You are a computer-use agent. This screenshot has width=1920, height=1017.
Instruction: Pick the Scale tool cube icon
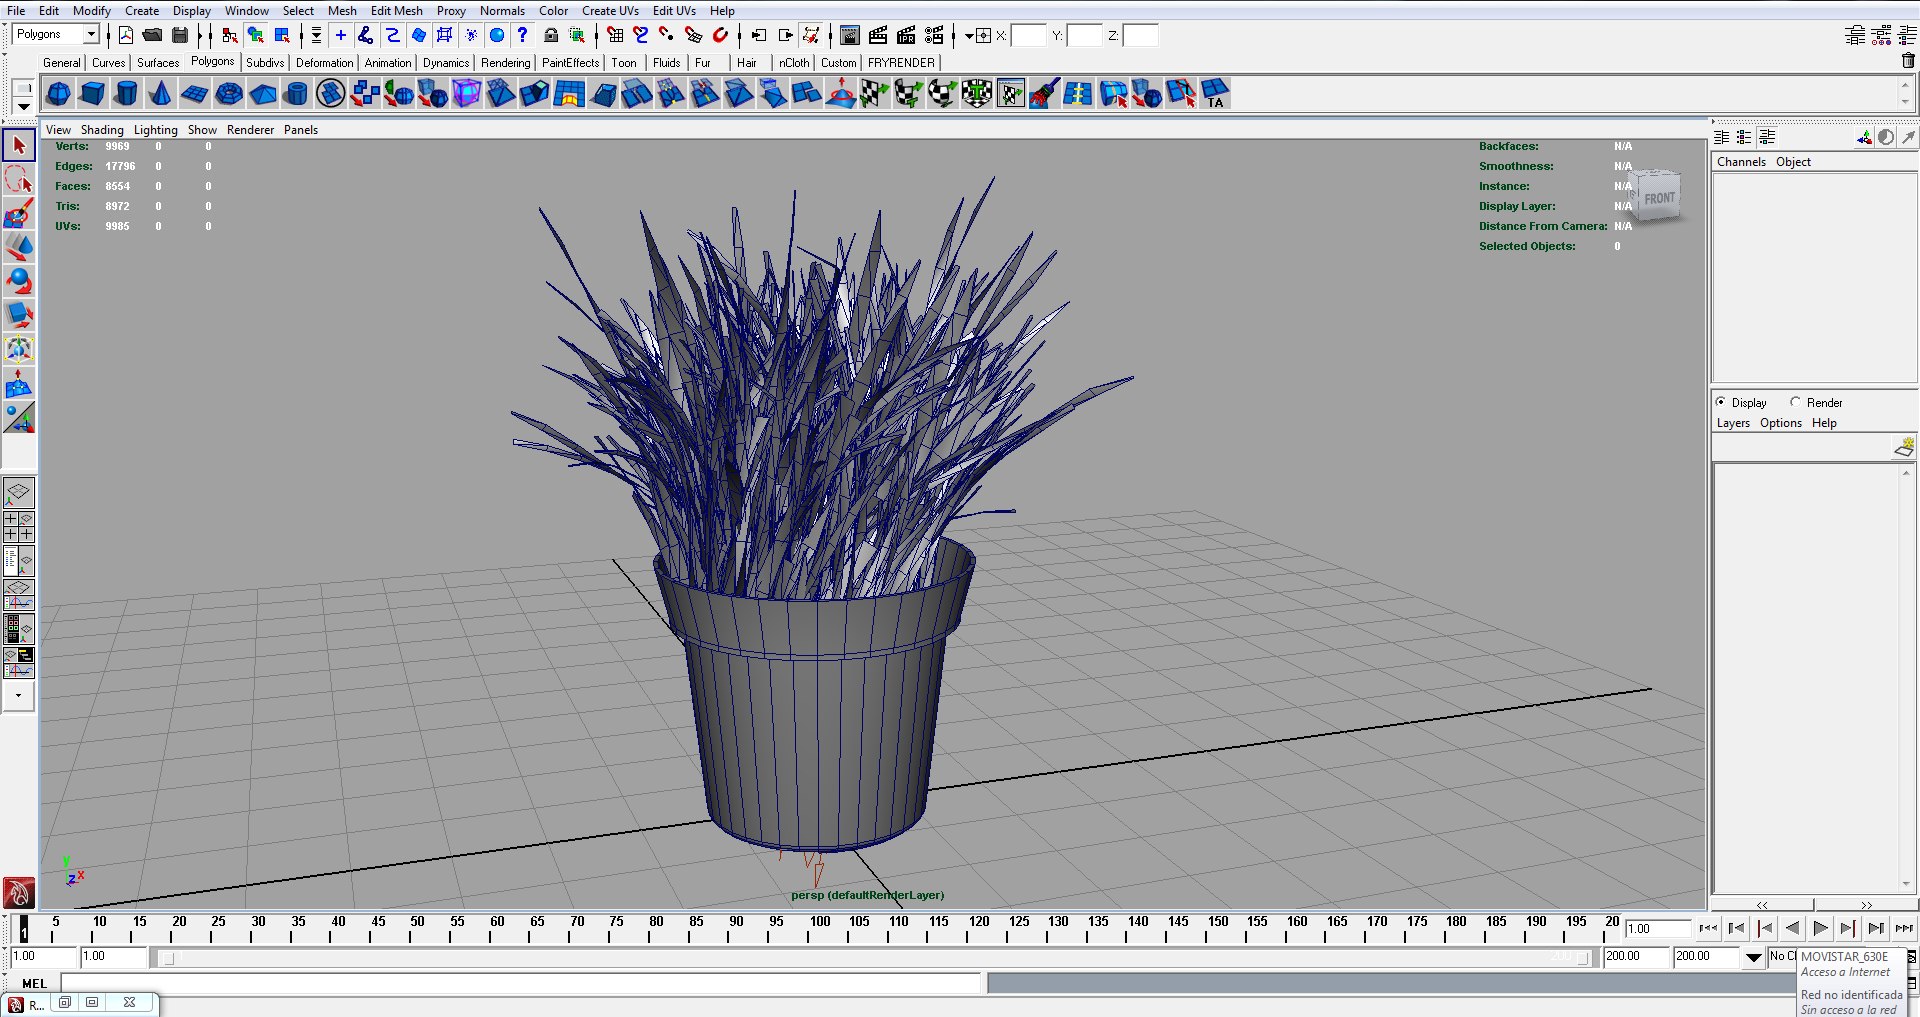tap(19, 315)
